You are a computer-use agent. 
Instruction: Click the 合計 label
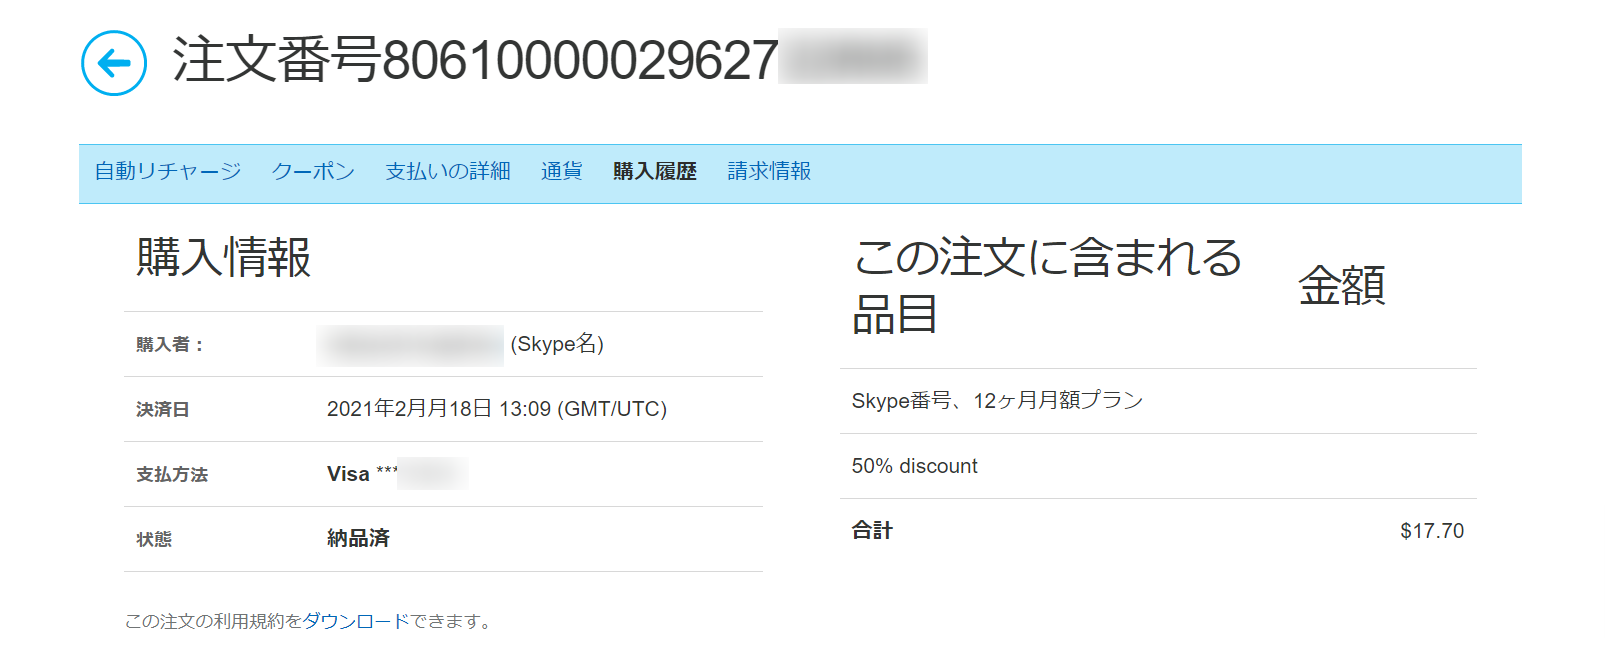(872, 530)
